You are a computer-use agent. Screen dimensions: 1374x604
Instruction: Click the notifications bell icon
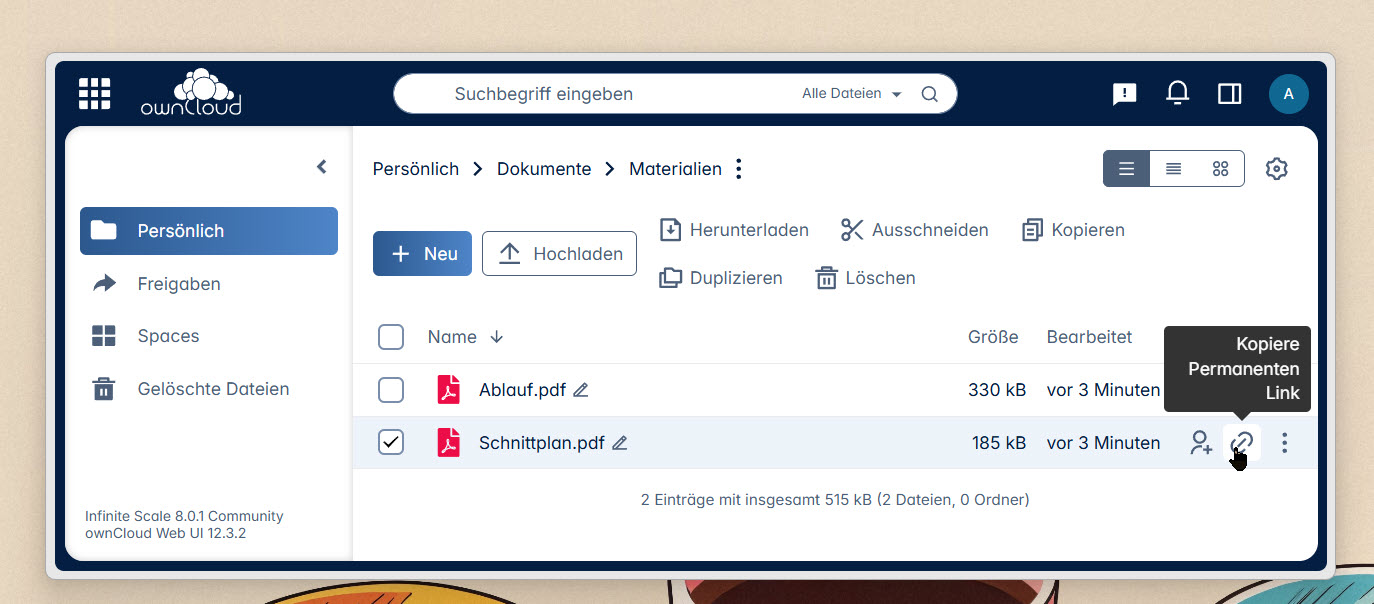1177,94
